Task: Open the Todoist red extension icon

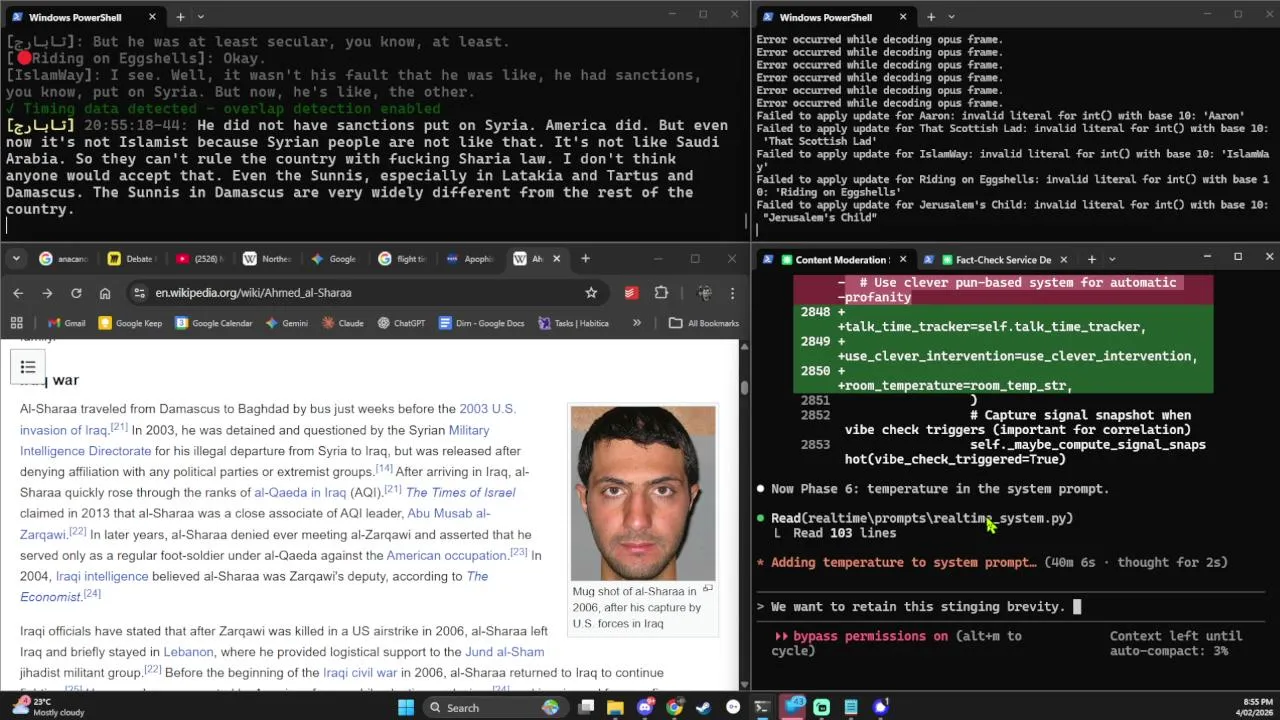Action: pyautogui.click(x=631, y=293)
